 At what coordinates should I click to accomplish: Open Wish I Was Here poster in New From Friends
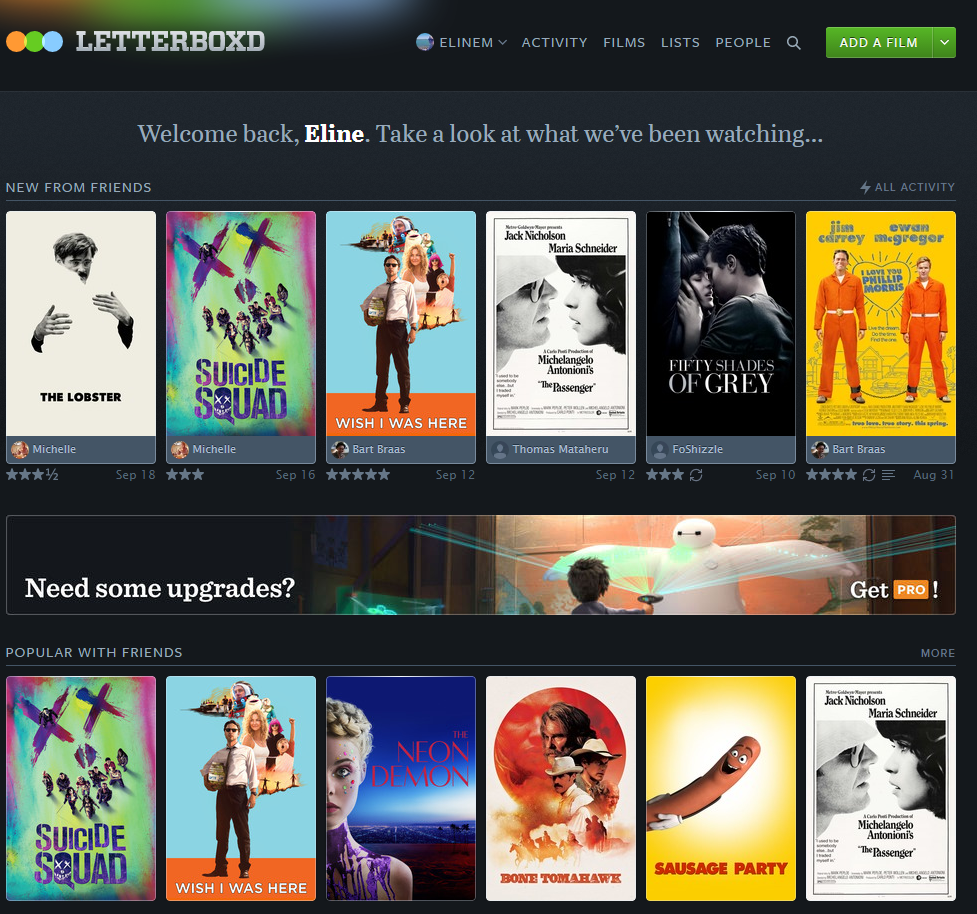401,323
